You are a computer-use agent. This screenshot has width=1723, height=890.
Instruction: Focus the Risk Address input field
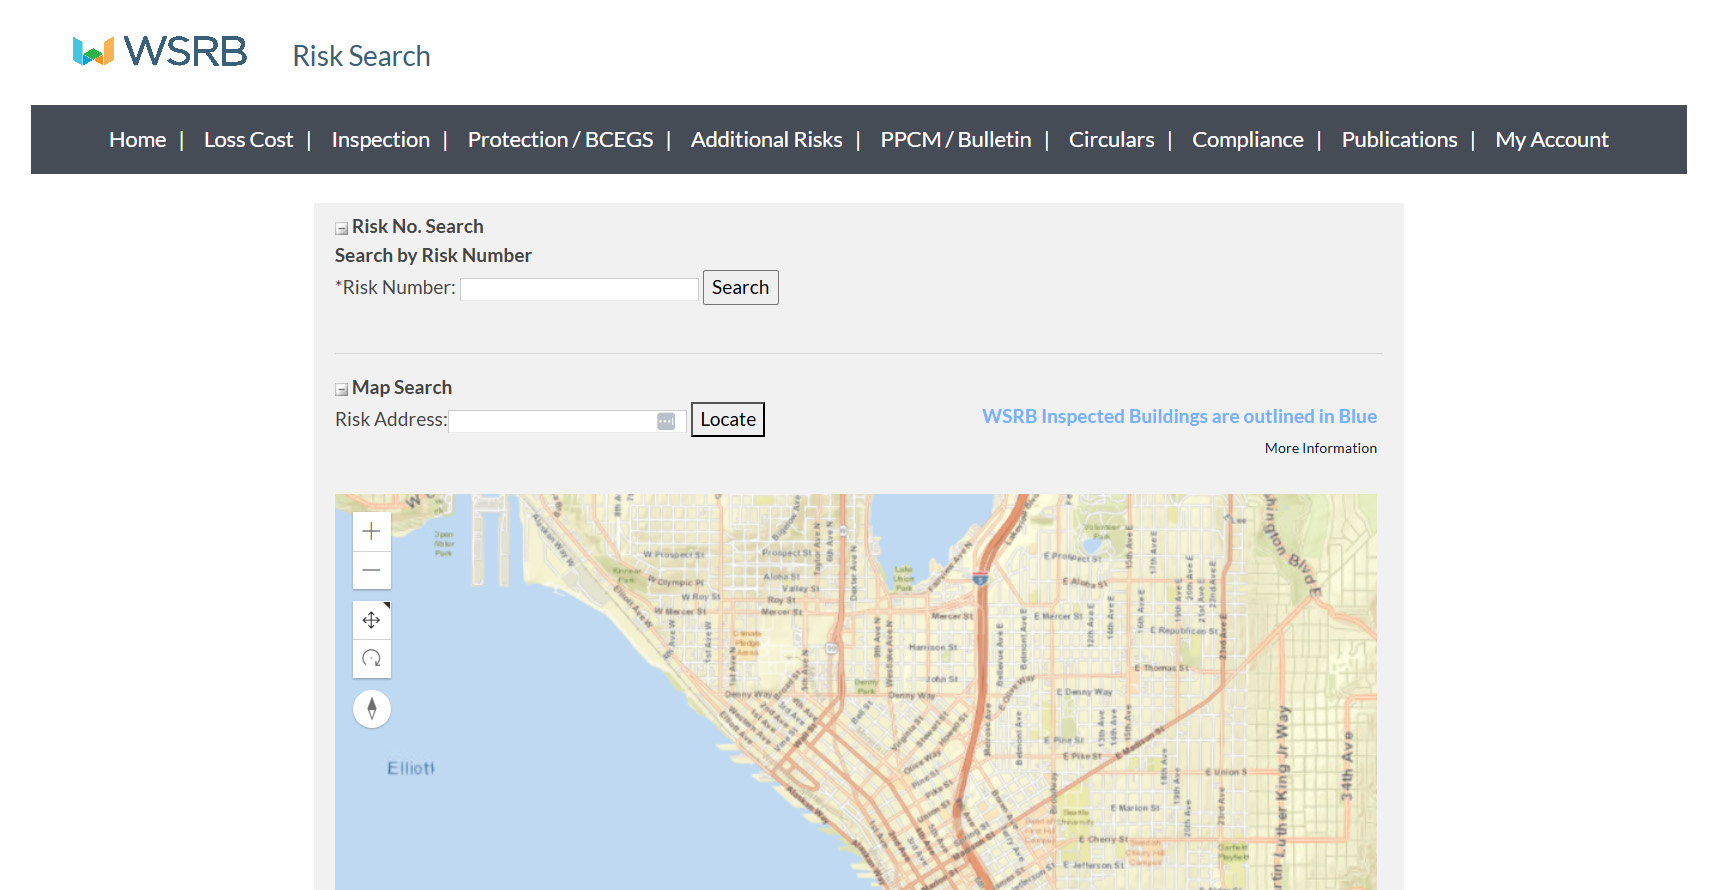565,421
